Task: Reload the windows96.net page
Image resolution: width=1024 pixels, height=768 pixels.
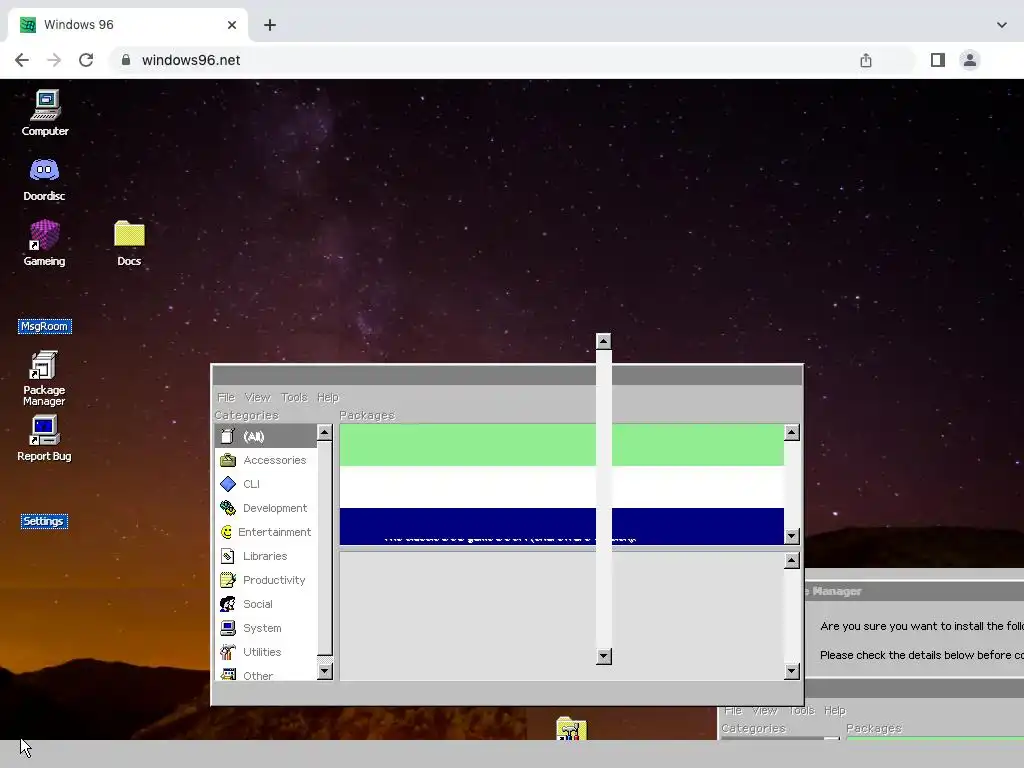Action: coord(86,60)
